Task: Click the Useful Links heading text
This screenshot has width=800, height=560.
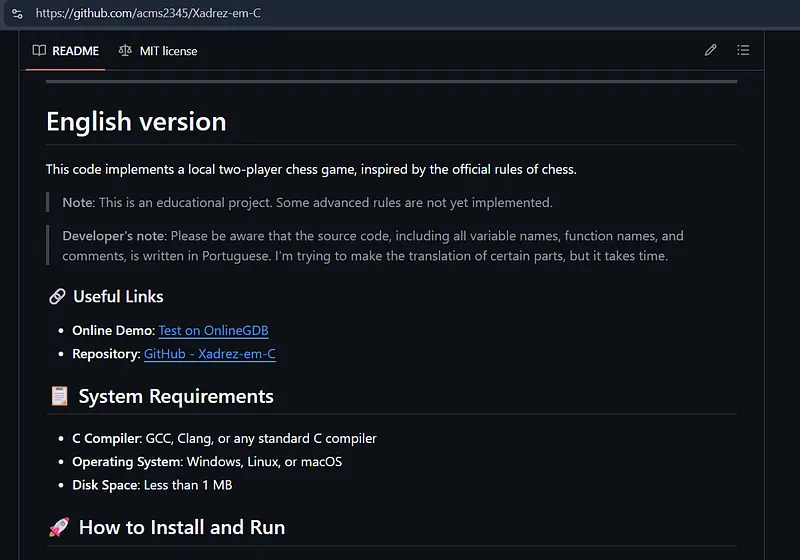Action: pyautogui.click(x=118, y=297)
